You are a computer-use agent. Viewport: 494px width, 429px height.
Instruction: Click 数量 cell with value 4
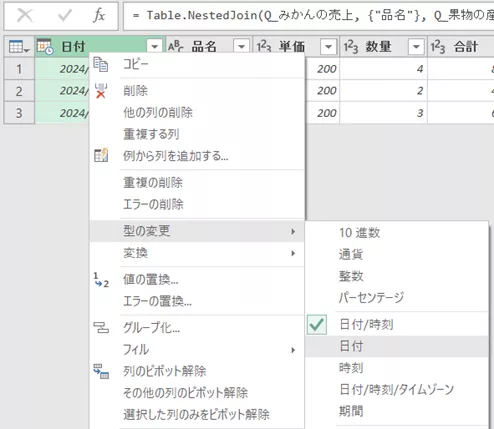(x=383, y=69)
